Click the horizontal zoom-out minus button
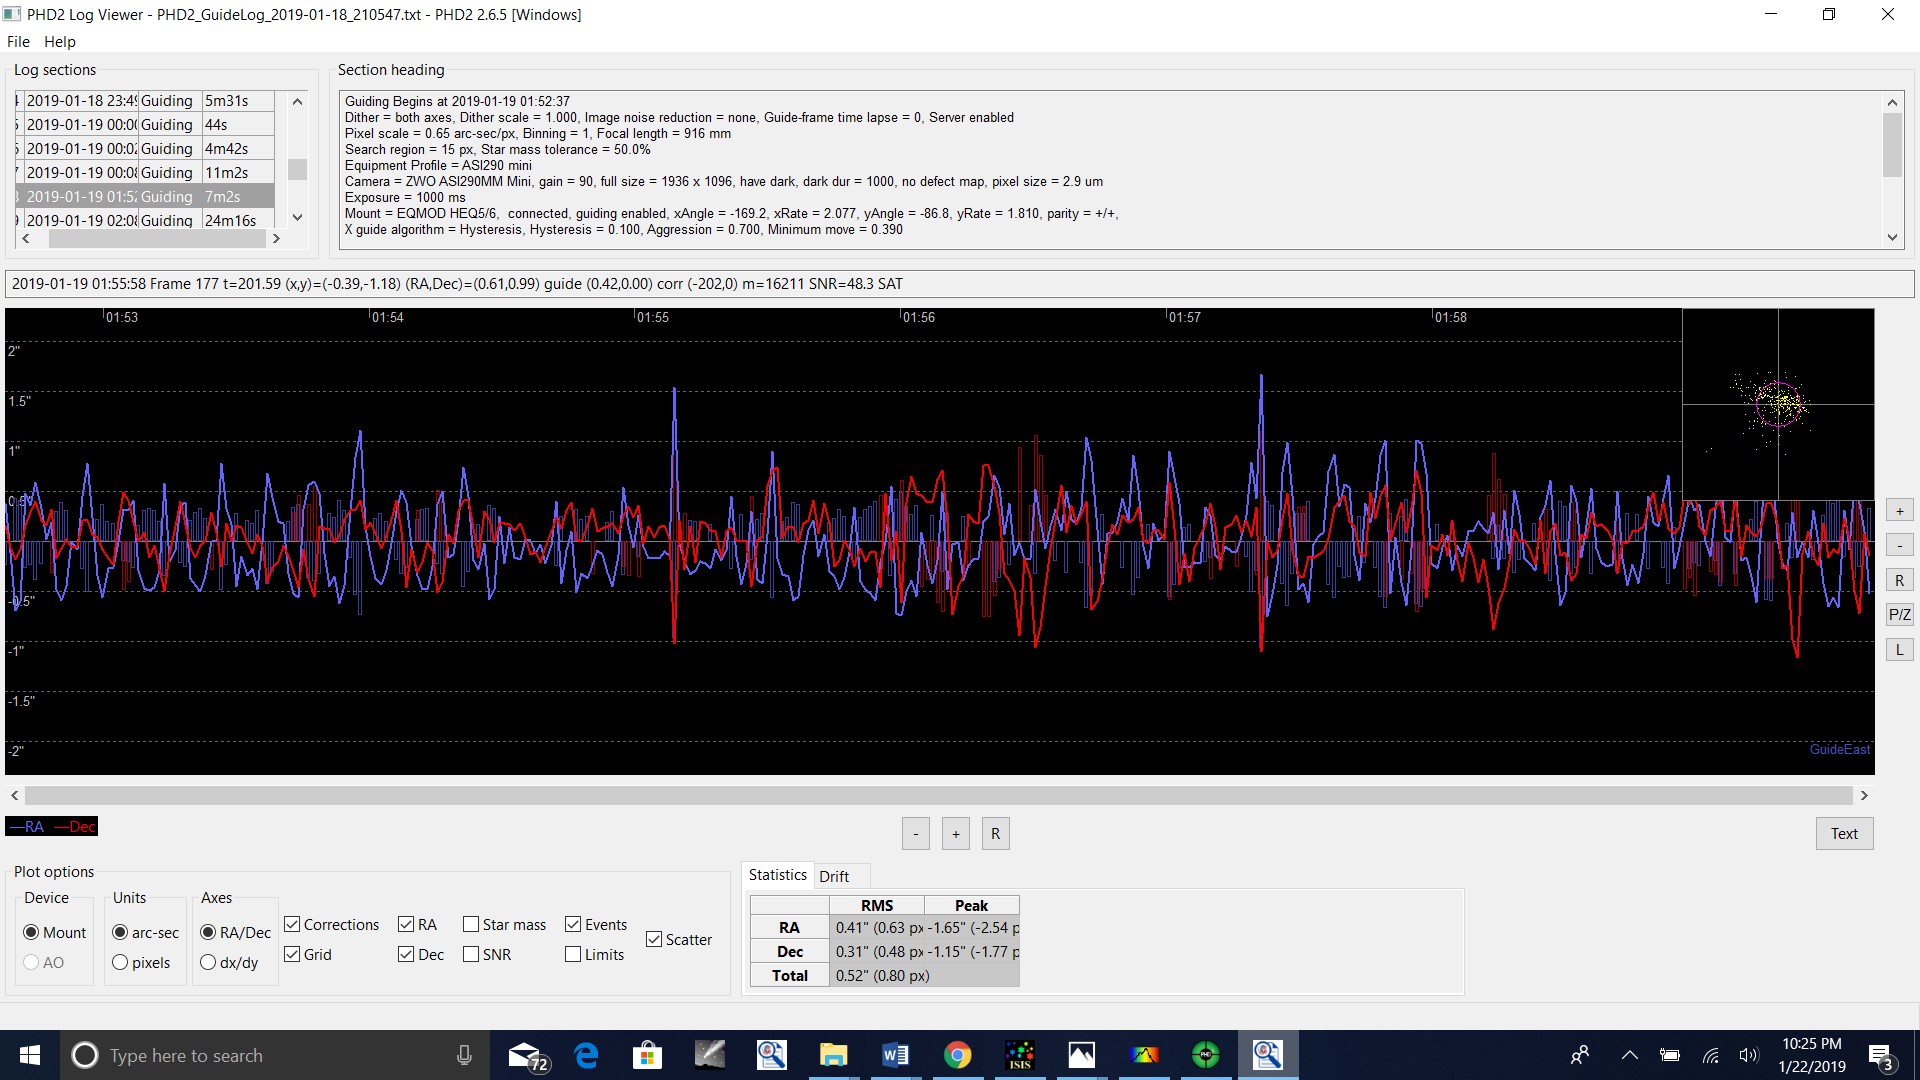This screenshot has height=1080, width=1920. [x=915, y=834]
